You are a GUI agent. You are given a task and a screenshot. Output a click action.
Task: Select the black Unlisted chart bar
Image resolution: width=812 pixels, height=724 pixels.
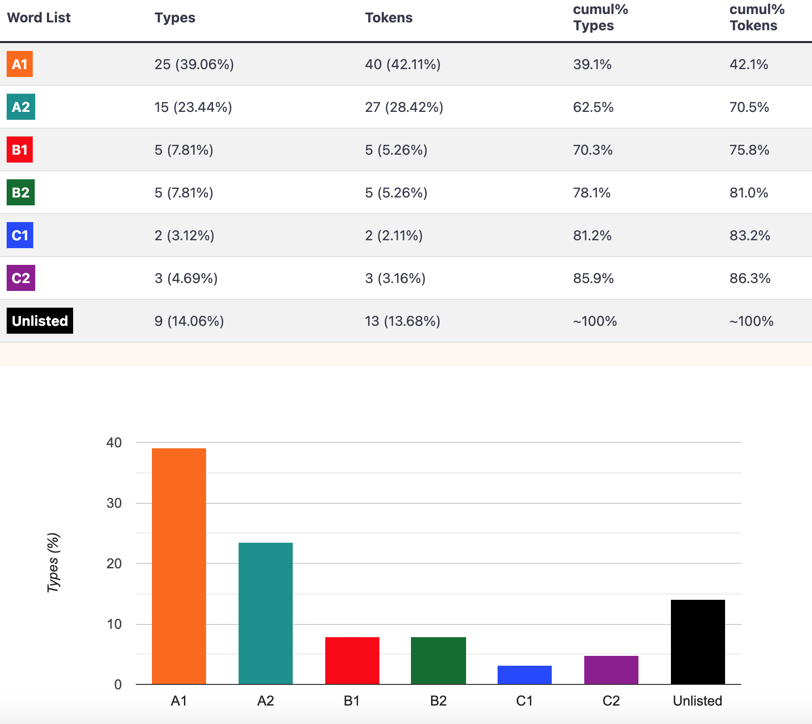point(698,642)
